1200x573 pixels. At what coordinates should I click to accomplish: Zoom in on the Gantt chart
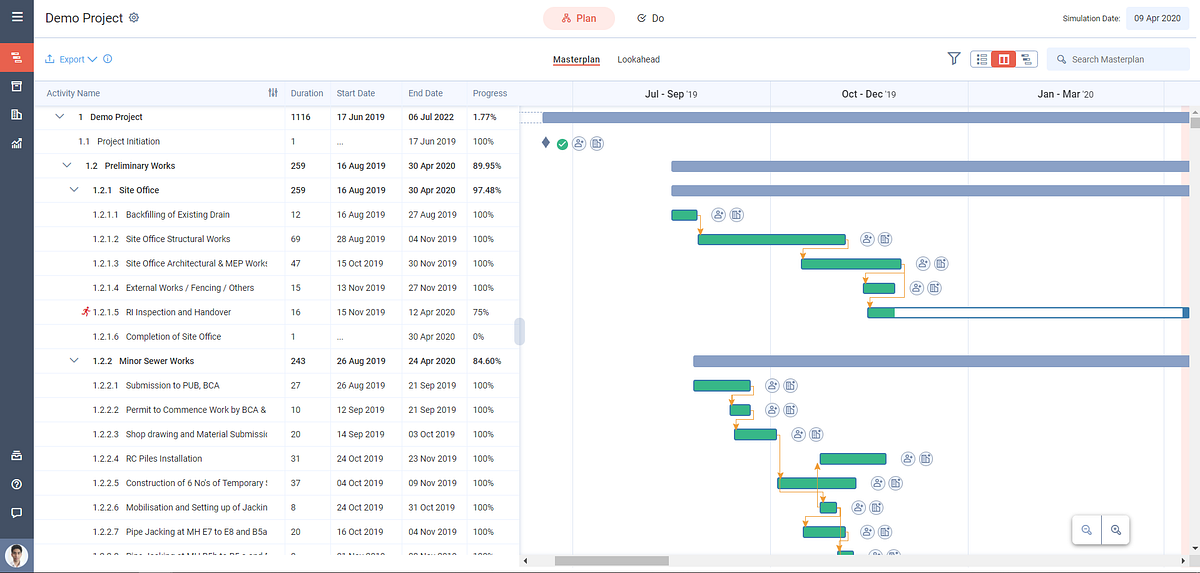coord(1116,530)
